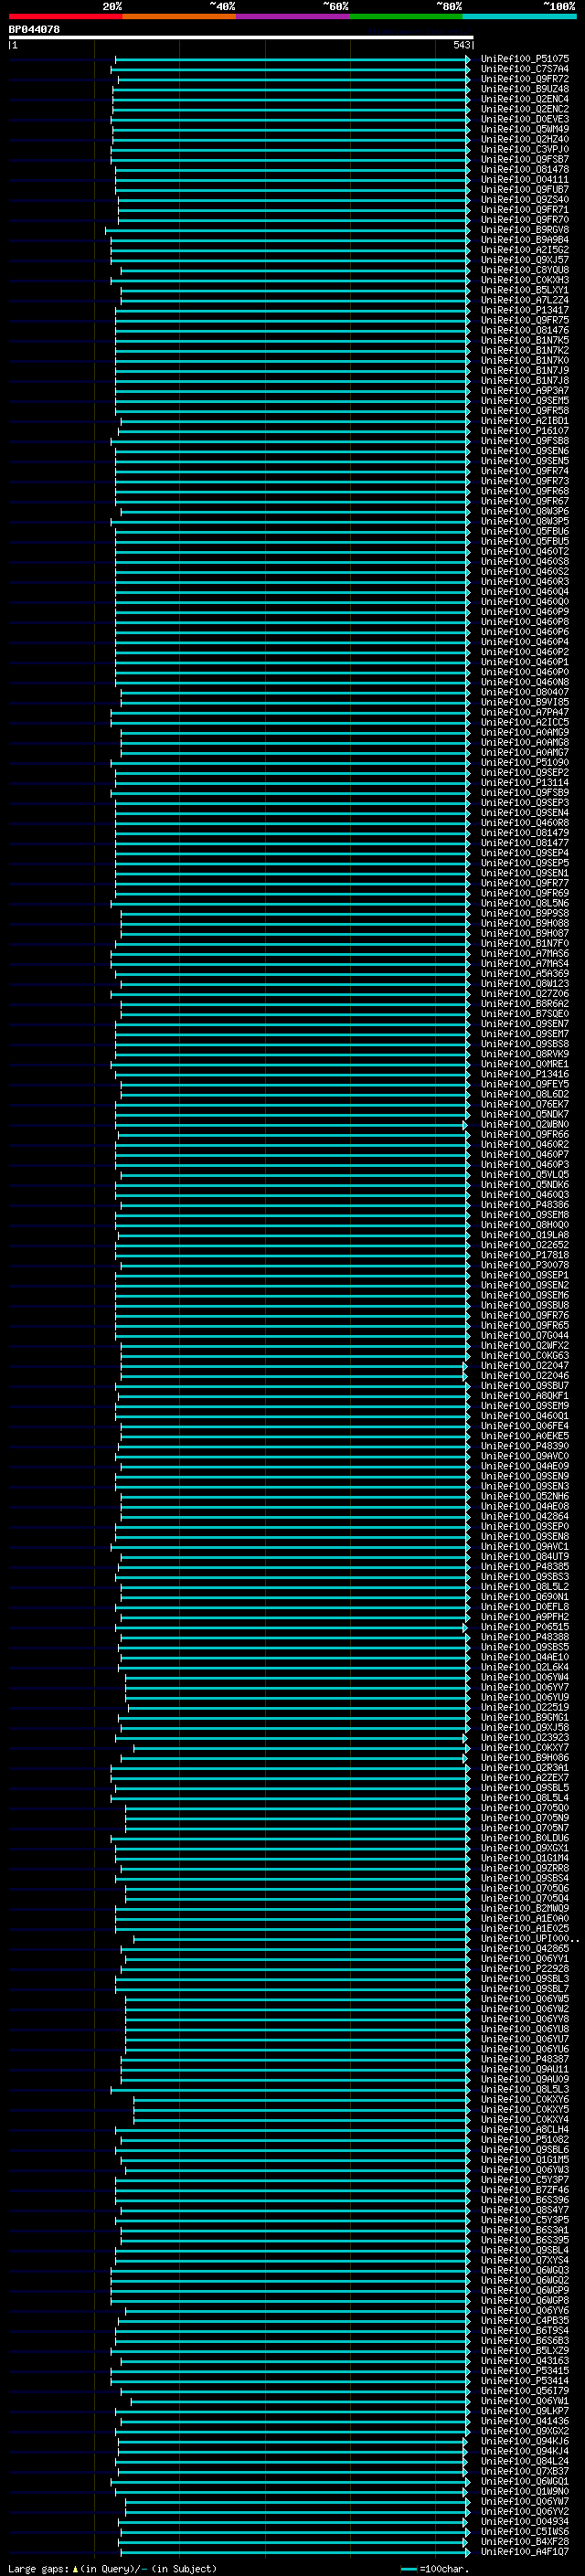Select label UniRef100_P48386
The width and height of the screenshot is (585, 2576).
pyautogui.click(x=524, y=1205)
